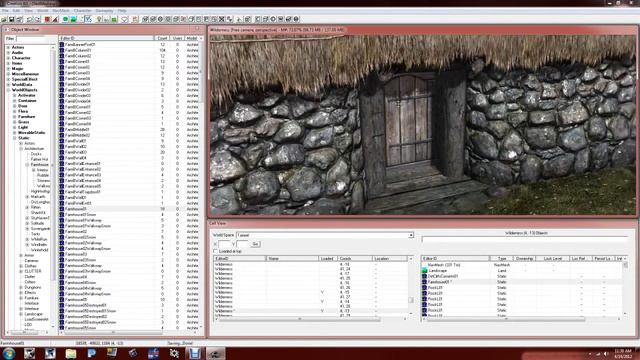Toggle the Loaded at top checkbox
Viewport: 640px width, 360px height.
216,251
